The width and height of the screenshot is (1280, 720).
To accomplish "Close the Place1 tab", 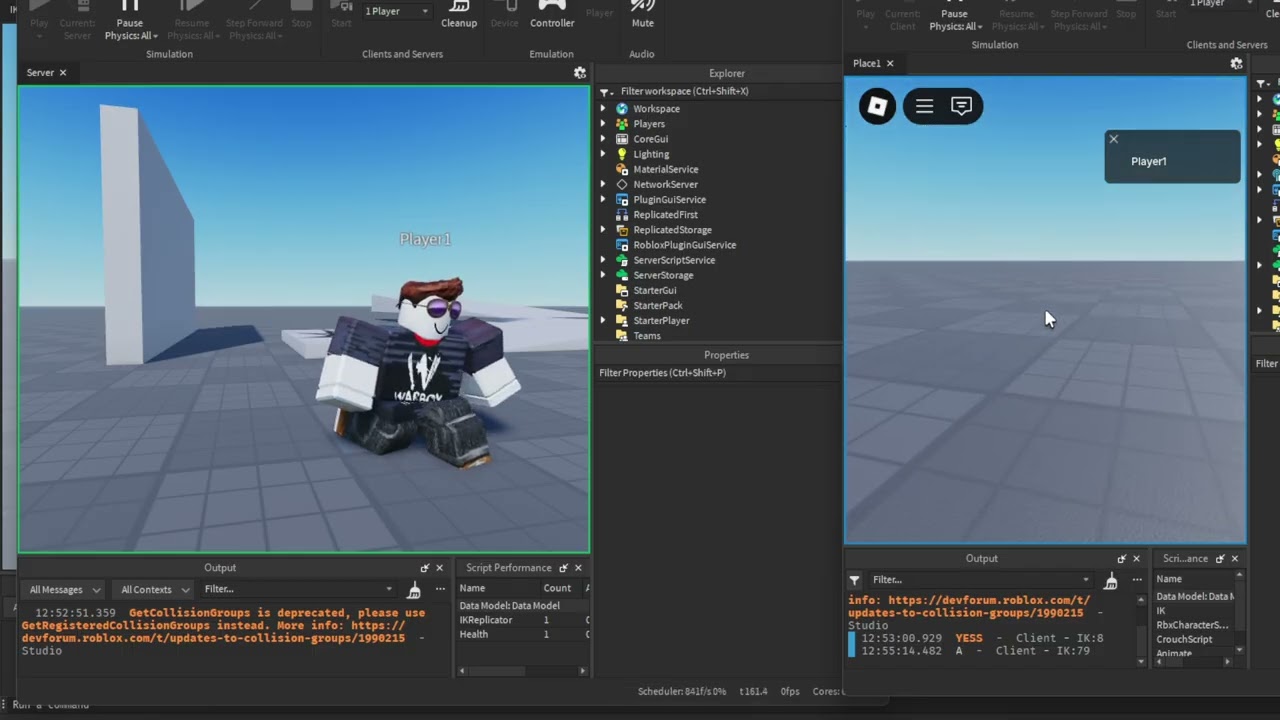I will [x=890, y=63].
